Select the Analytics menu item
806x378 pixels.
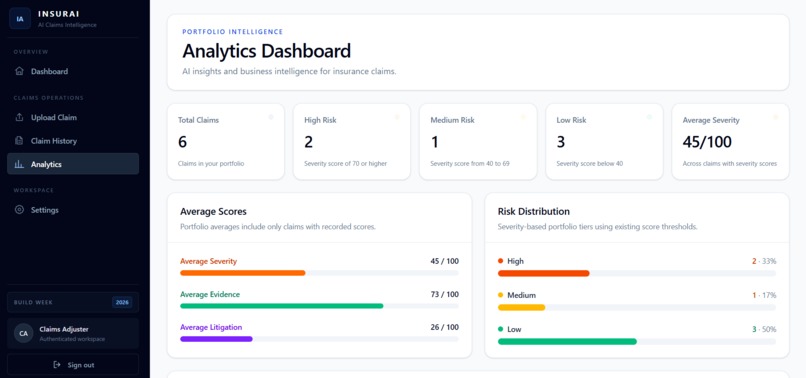tap(73, 164)
